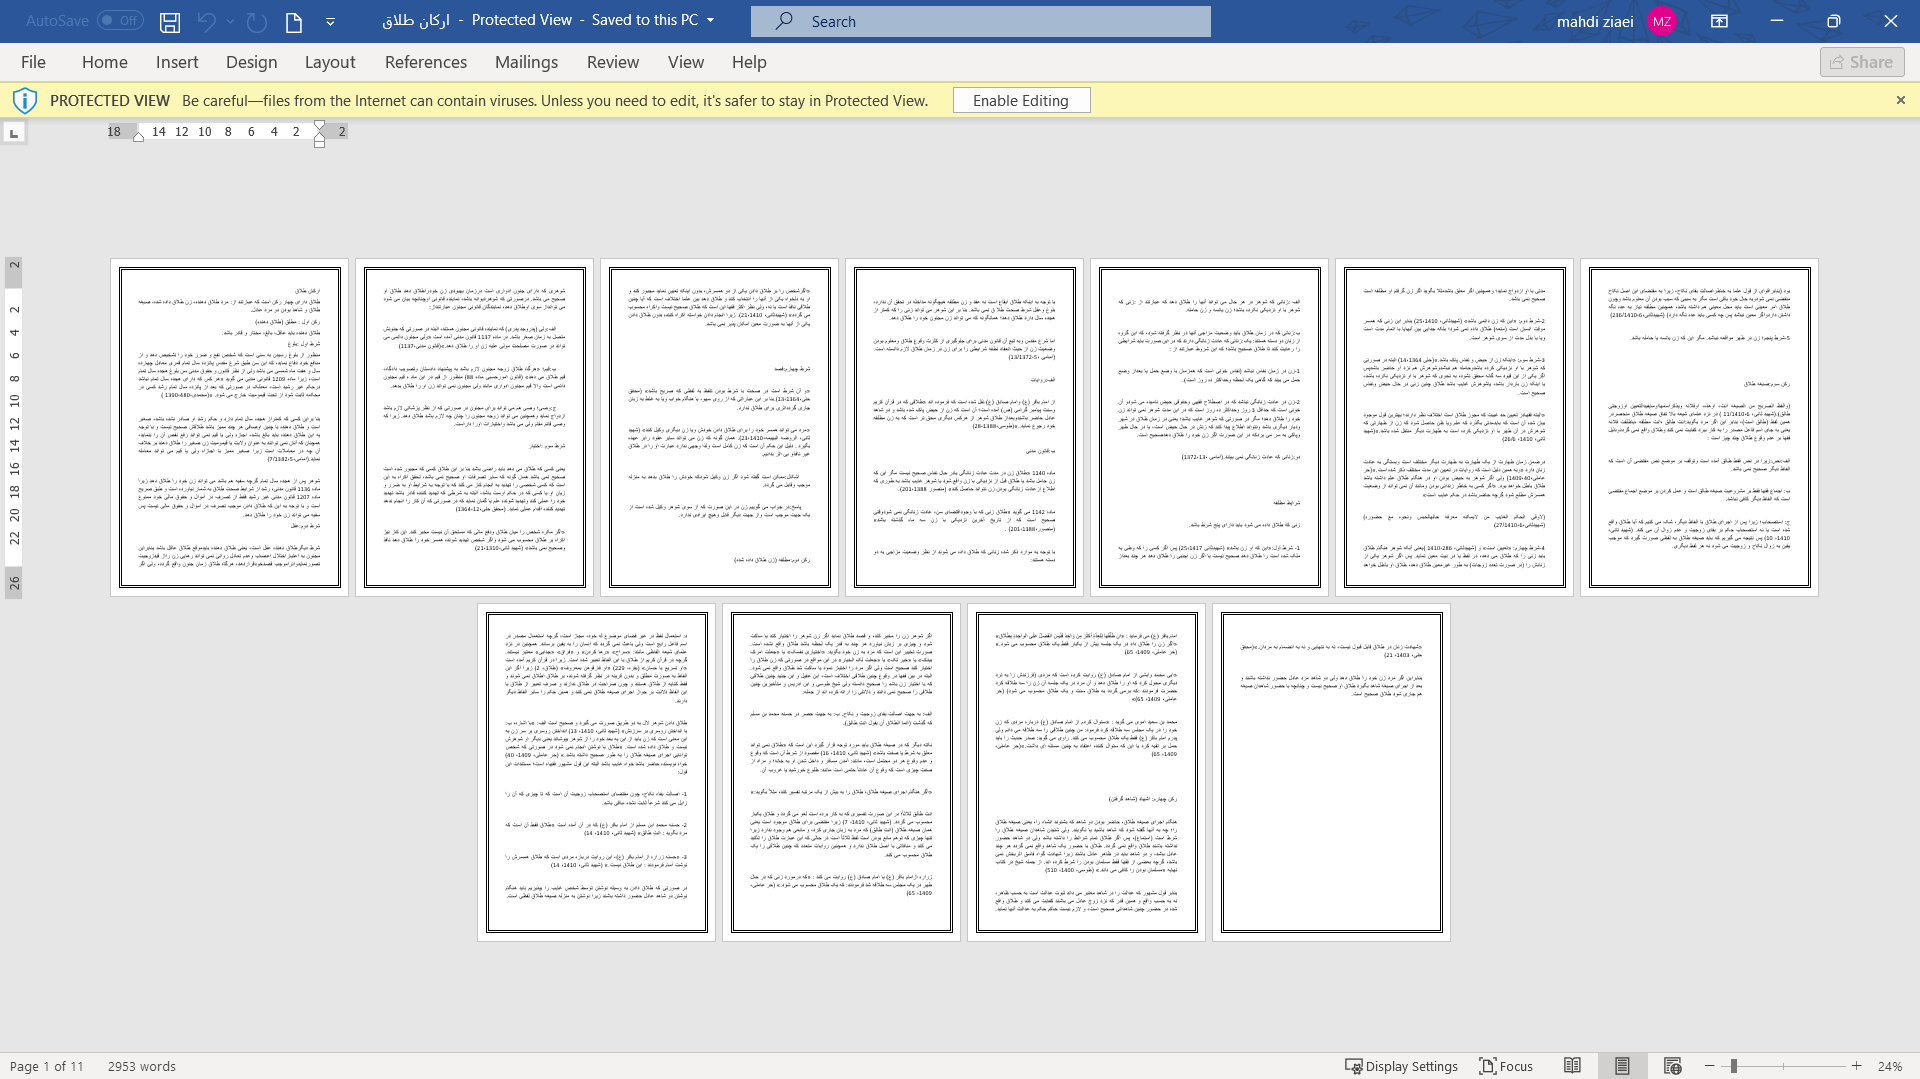Click the zoom in plus button
The image size is (1920, 1079).
pos(1857,1066)
